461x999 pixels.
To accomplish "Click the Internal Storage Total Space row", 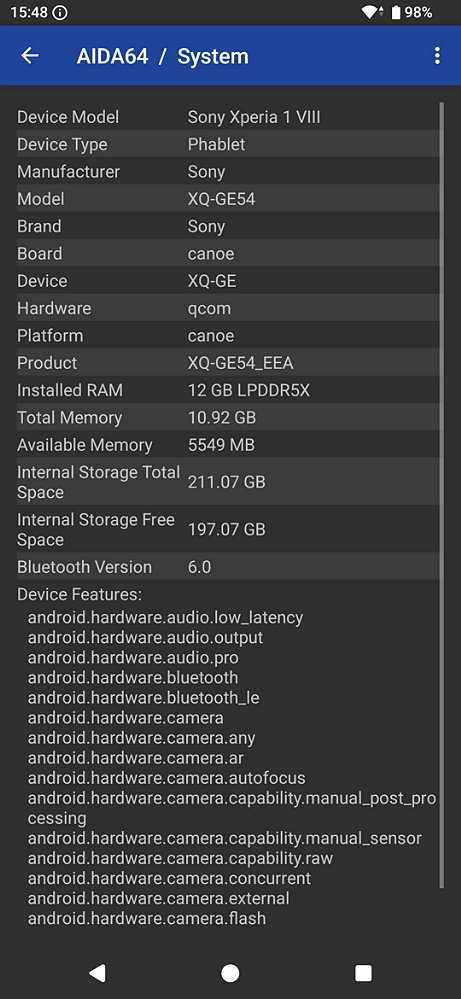I will click(228, 482).
